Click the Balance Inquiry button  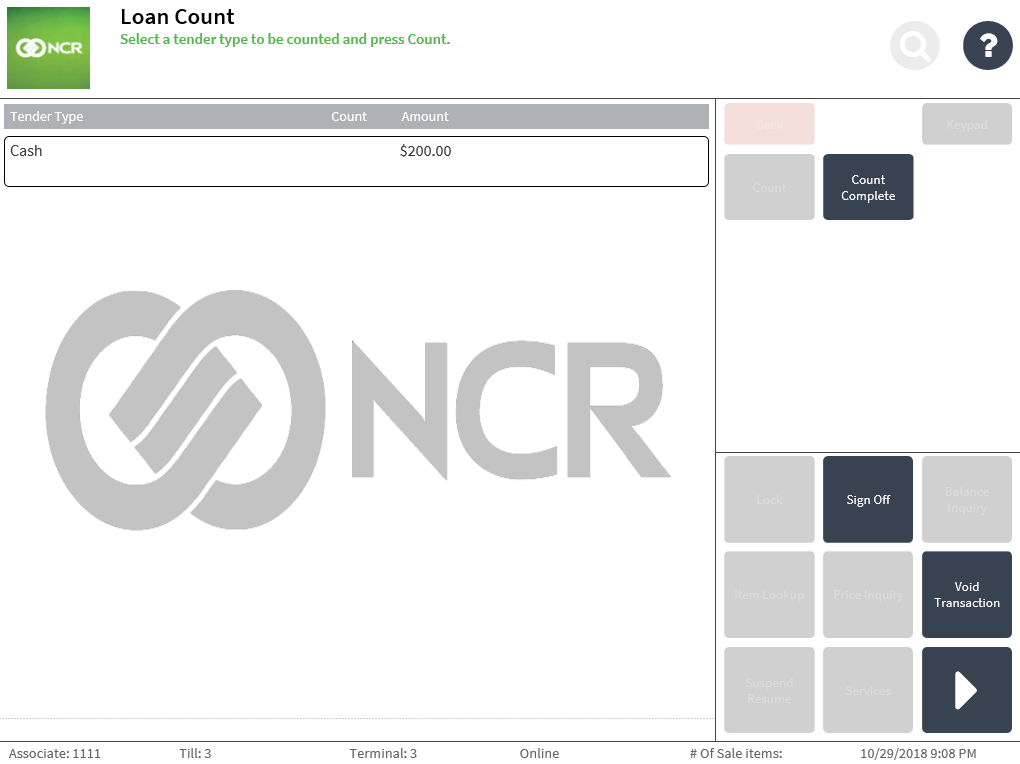coord(966,500)
